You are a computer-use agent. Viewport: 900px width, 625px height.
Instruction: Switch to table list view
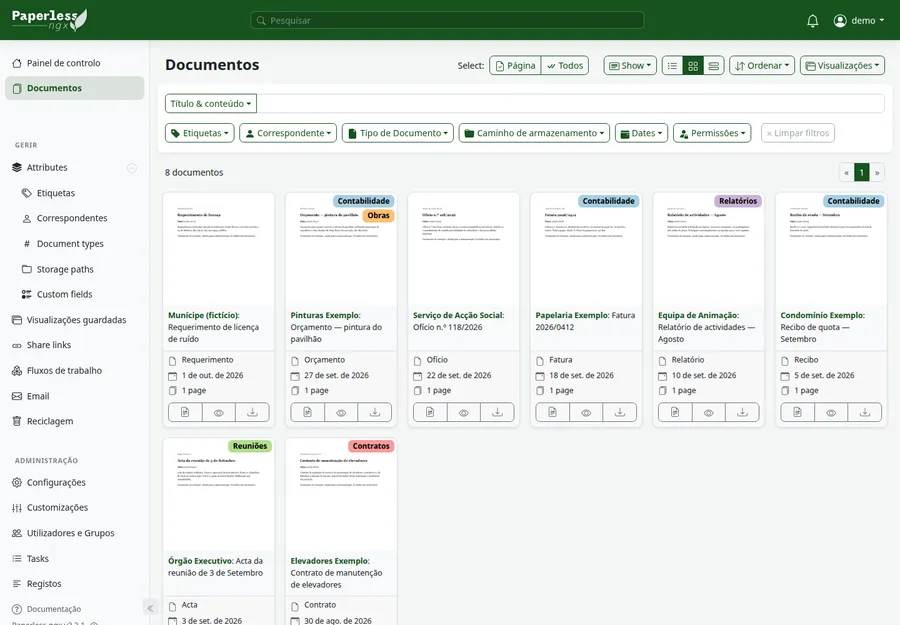[672, 66]
